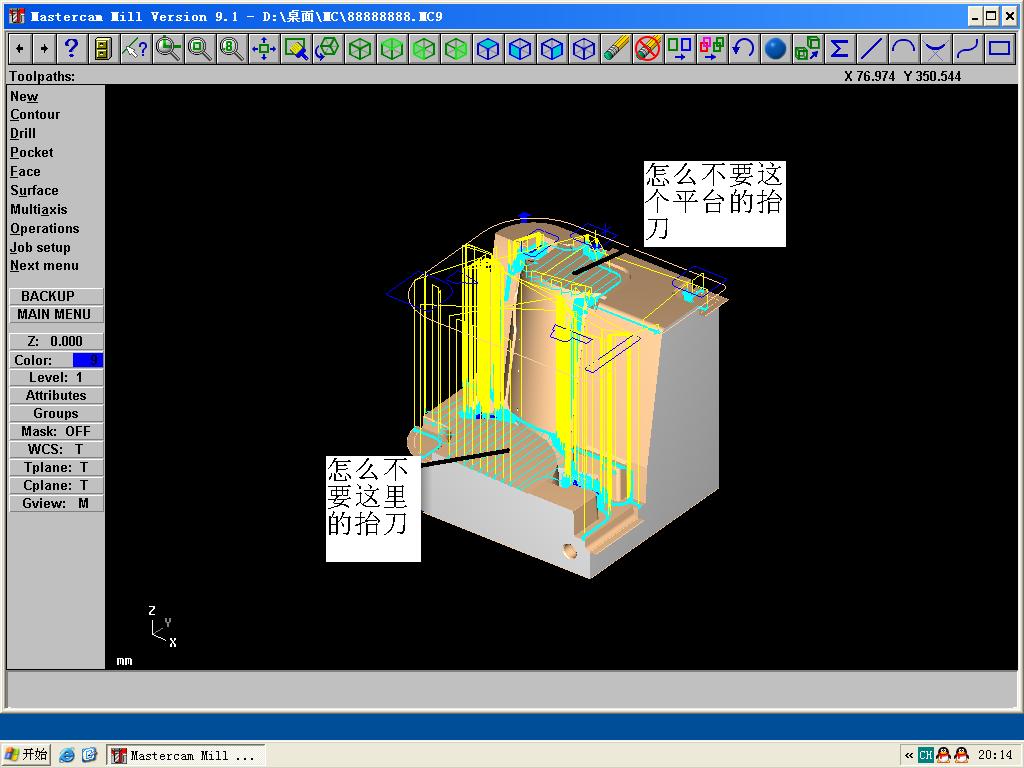Open Job setup
This screenshot has width=1024, height=768.
pyautogui.click(x=40, y=247)
